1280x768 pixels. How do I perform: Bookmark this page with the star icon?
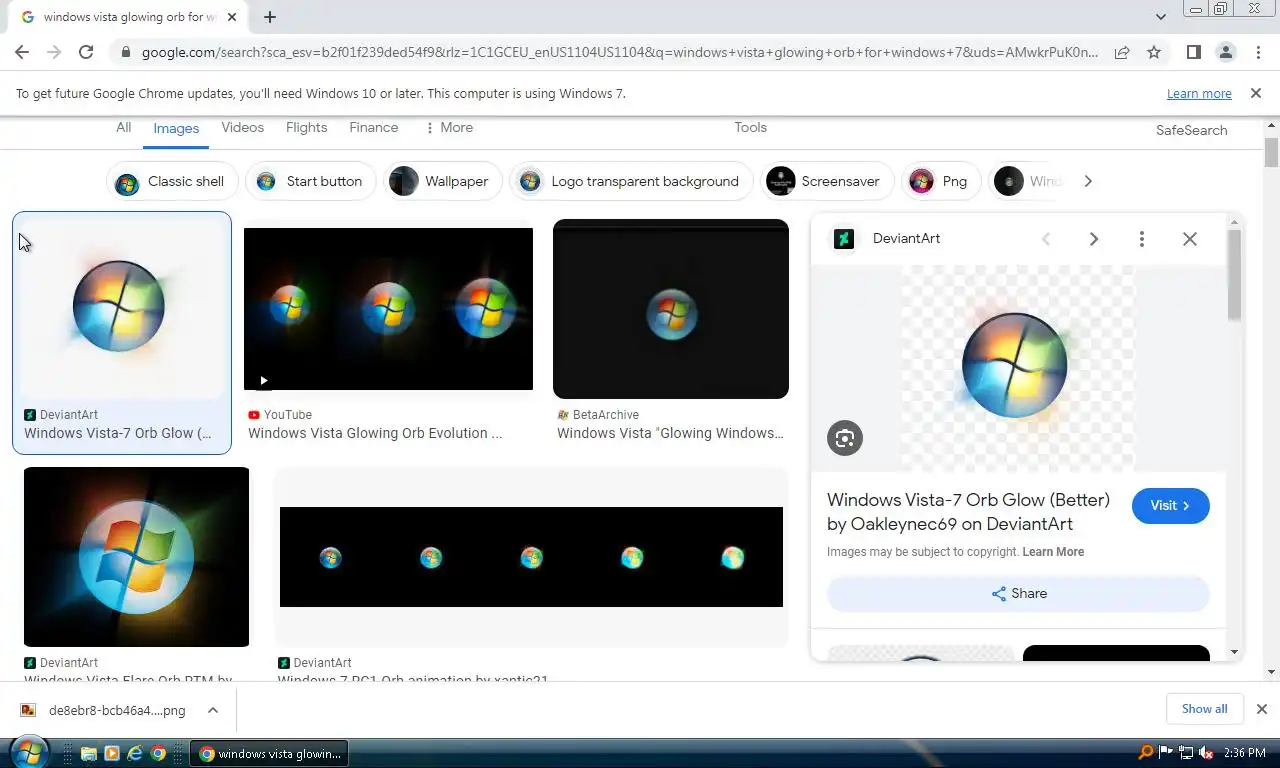tap(1154, 52)
